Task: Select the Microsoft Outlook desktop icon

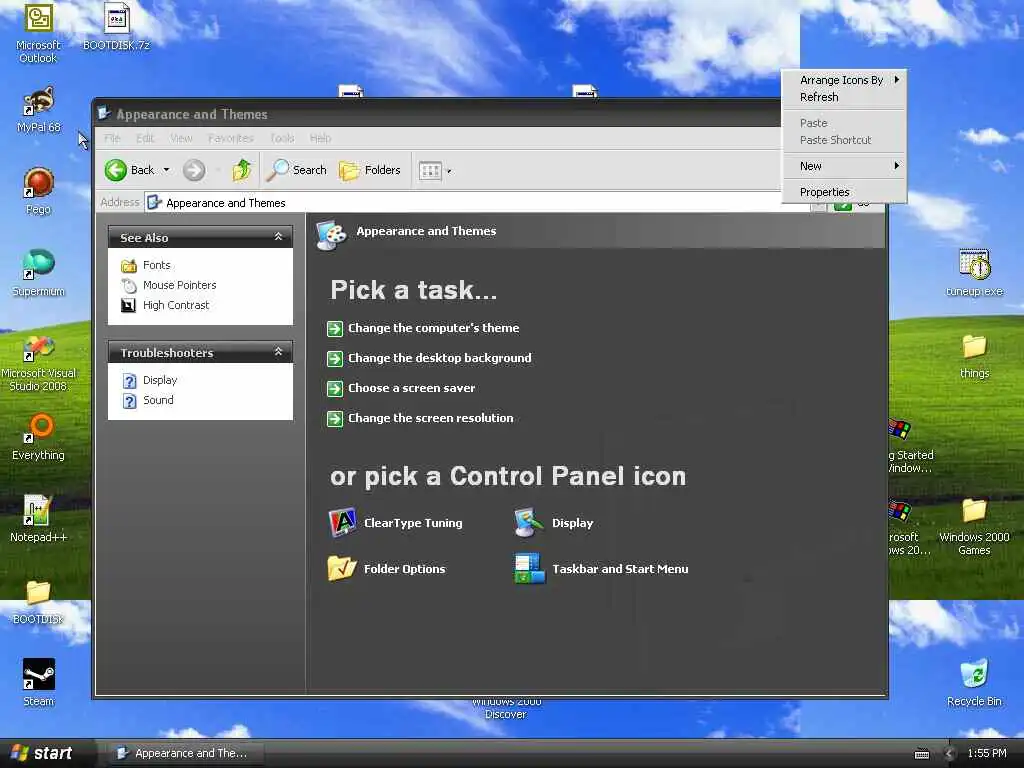Action: 38,33
